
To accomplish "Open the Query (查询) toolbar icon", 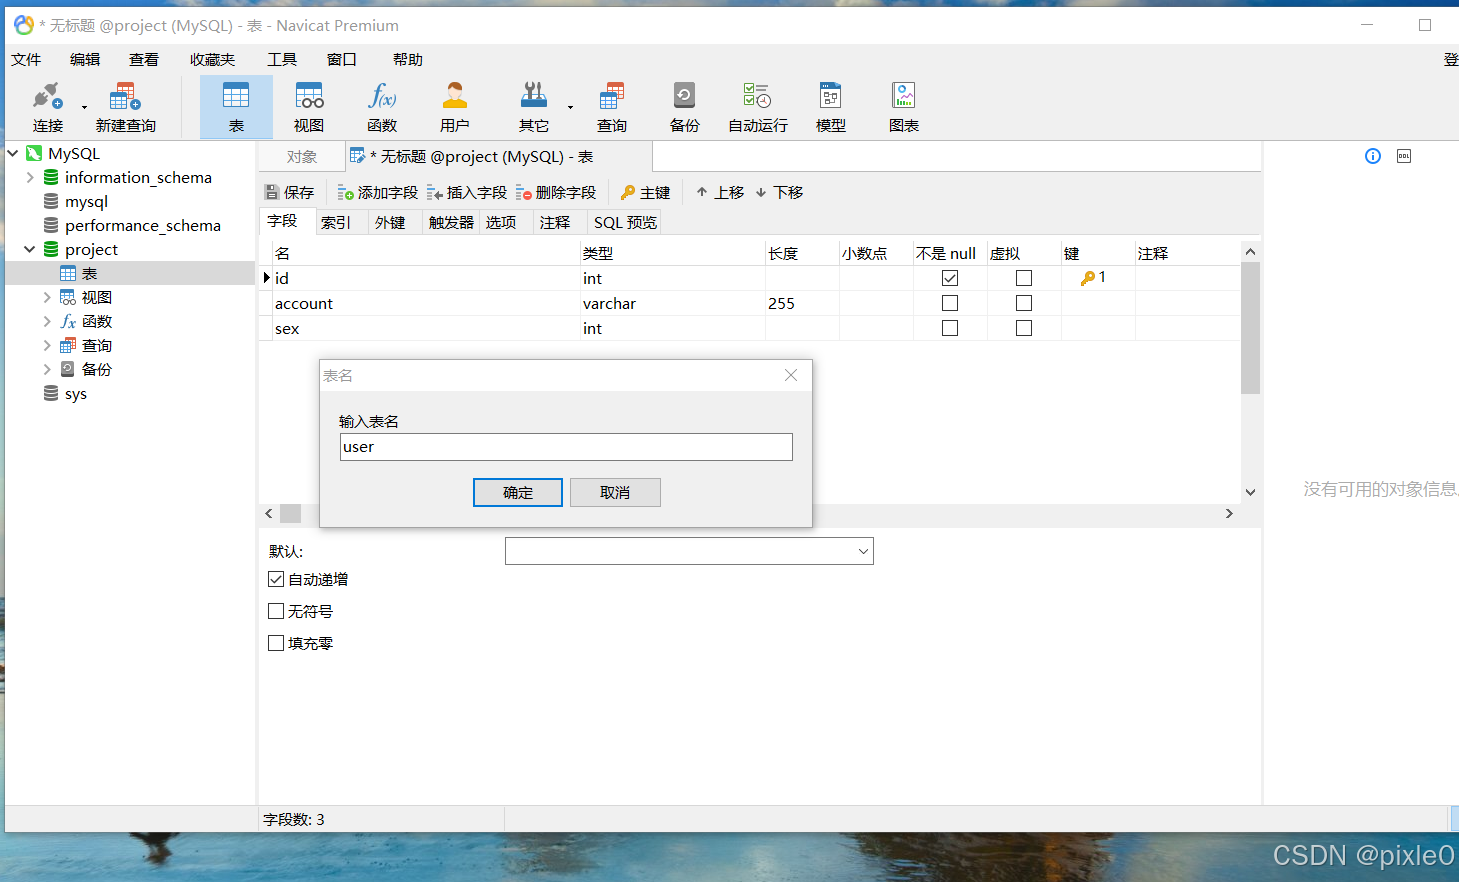I will coord(612,107).
